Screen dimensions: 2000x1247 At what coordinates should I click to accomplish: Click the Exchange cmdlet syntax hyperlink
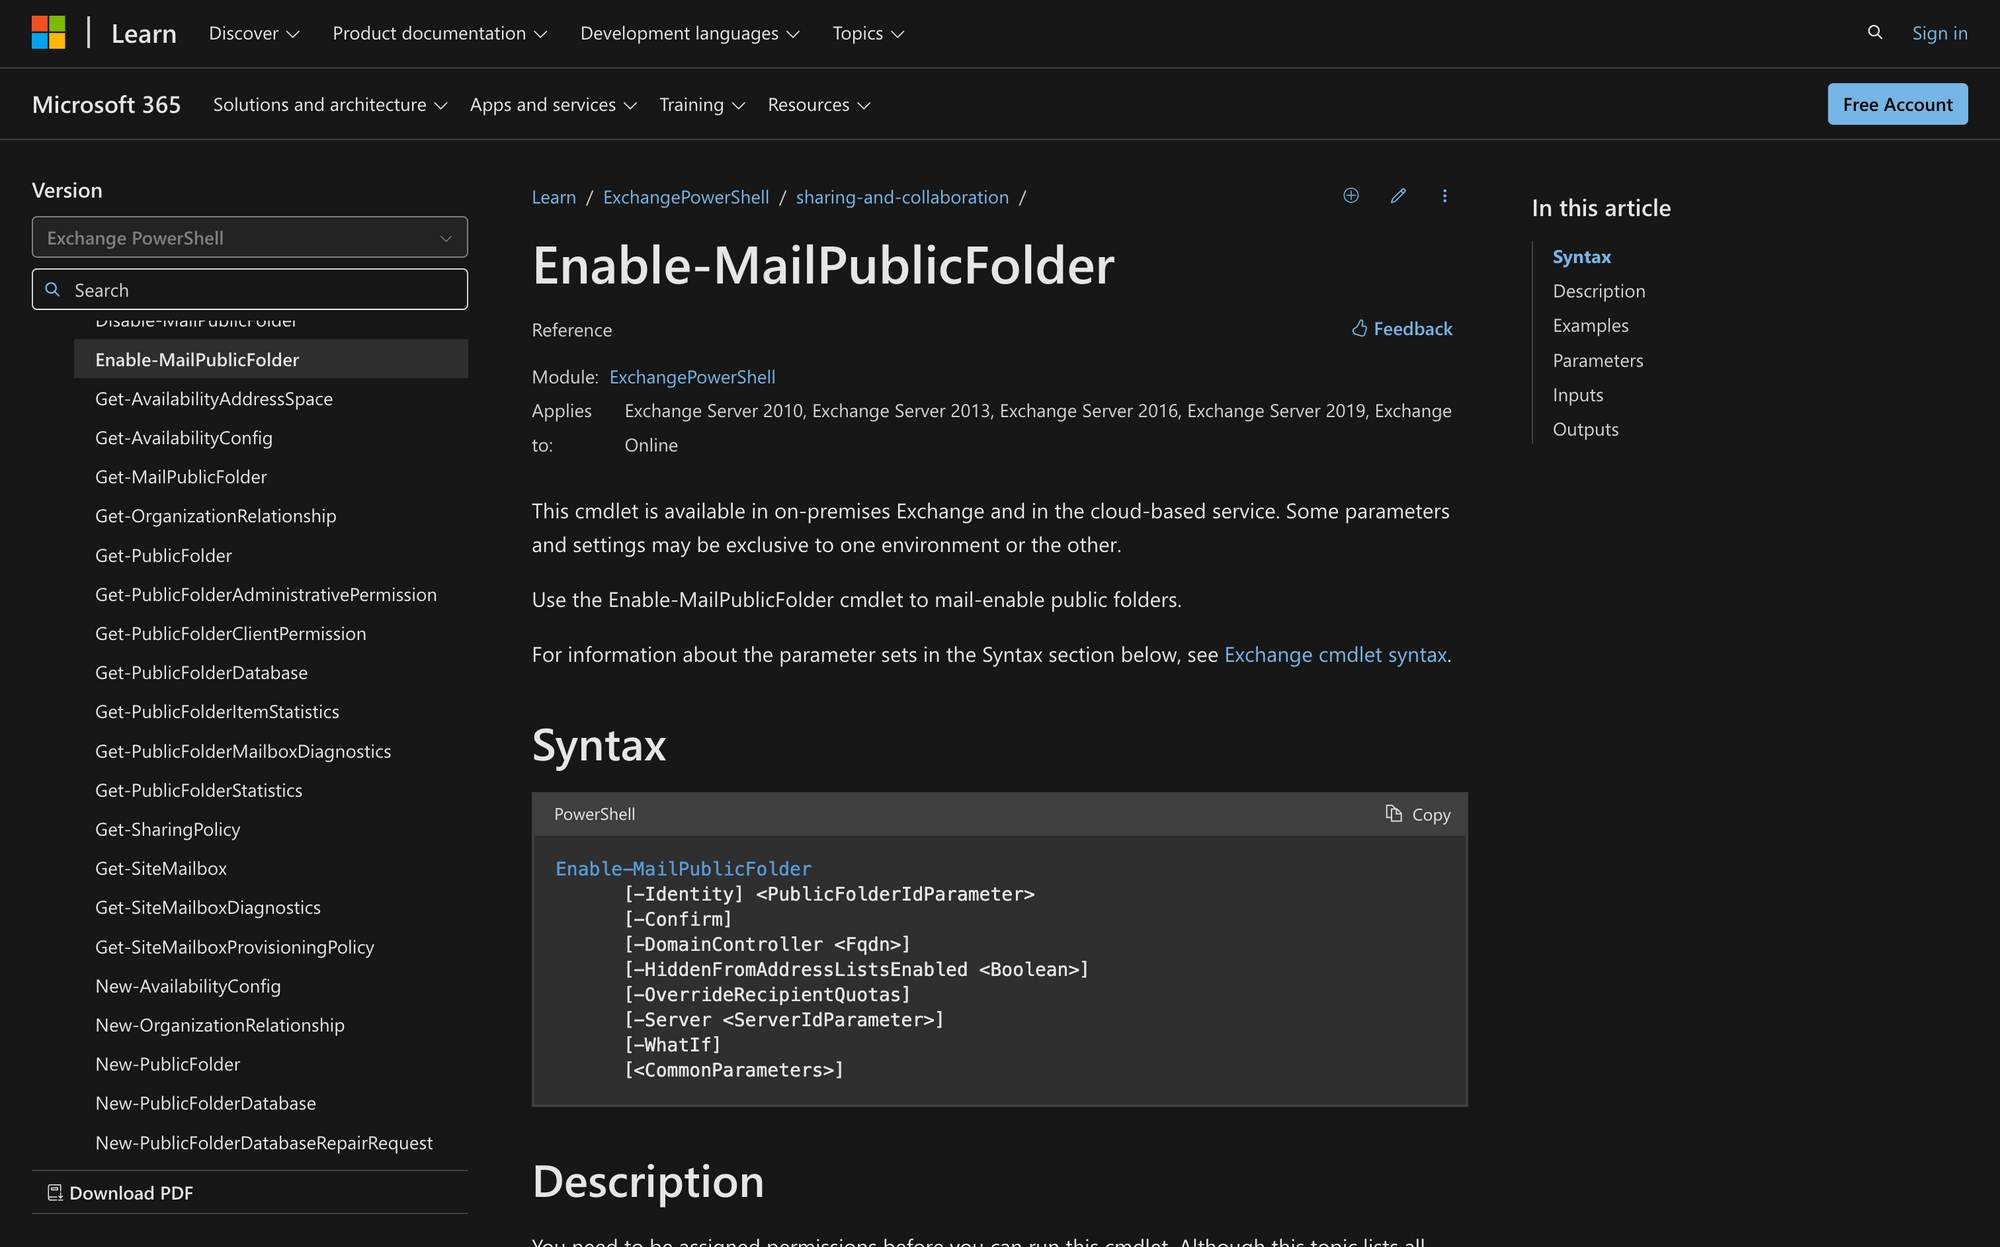(x=1335, y=654)
